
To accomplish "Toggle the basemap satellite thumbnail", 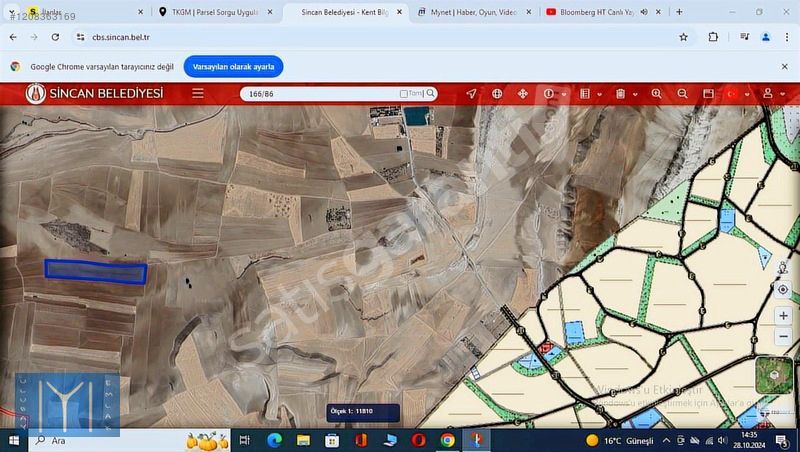I will (x=773, y=375).
